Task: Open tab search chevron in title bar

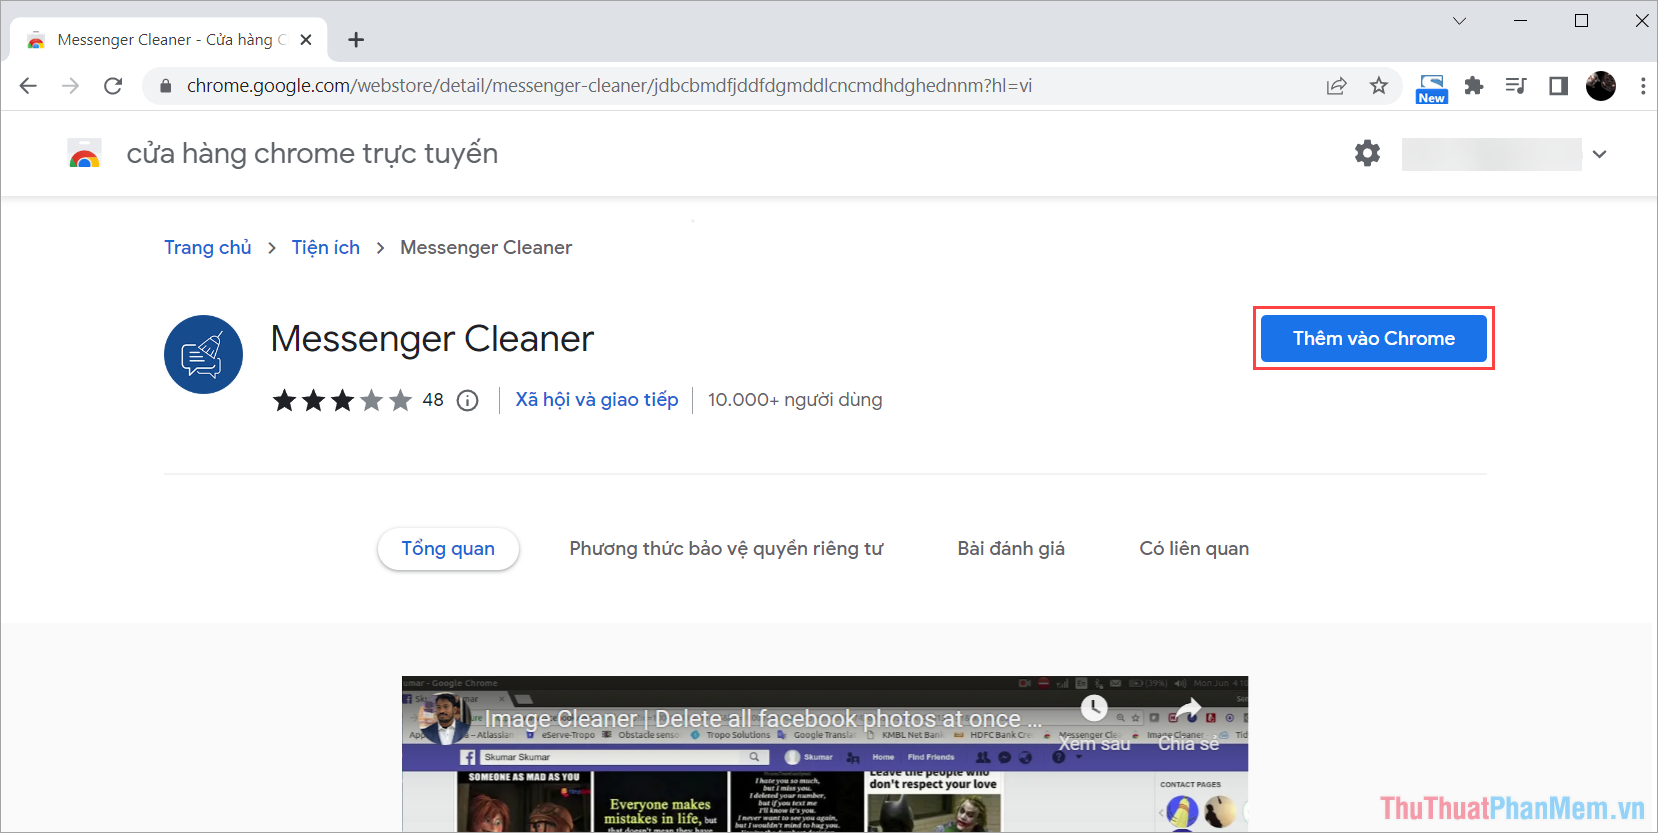Action: (1460, 21)
